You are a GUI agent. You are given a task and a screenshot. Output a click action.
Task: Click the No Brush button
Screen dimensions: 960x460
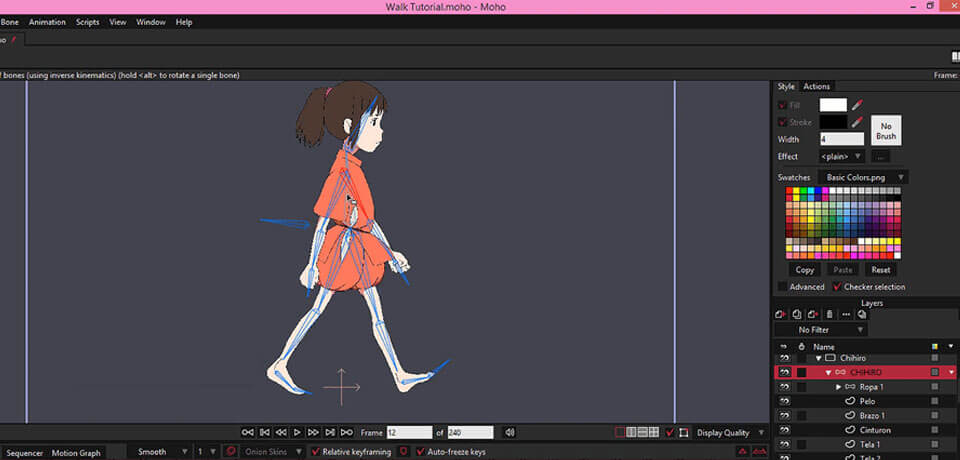pyautogui.click(x=886, y=130)
